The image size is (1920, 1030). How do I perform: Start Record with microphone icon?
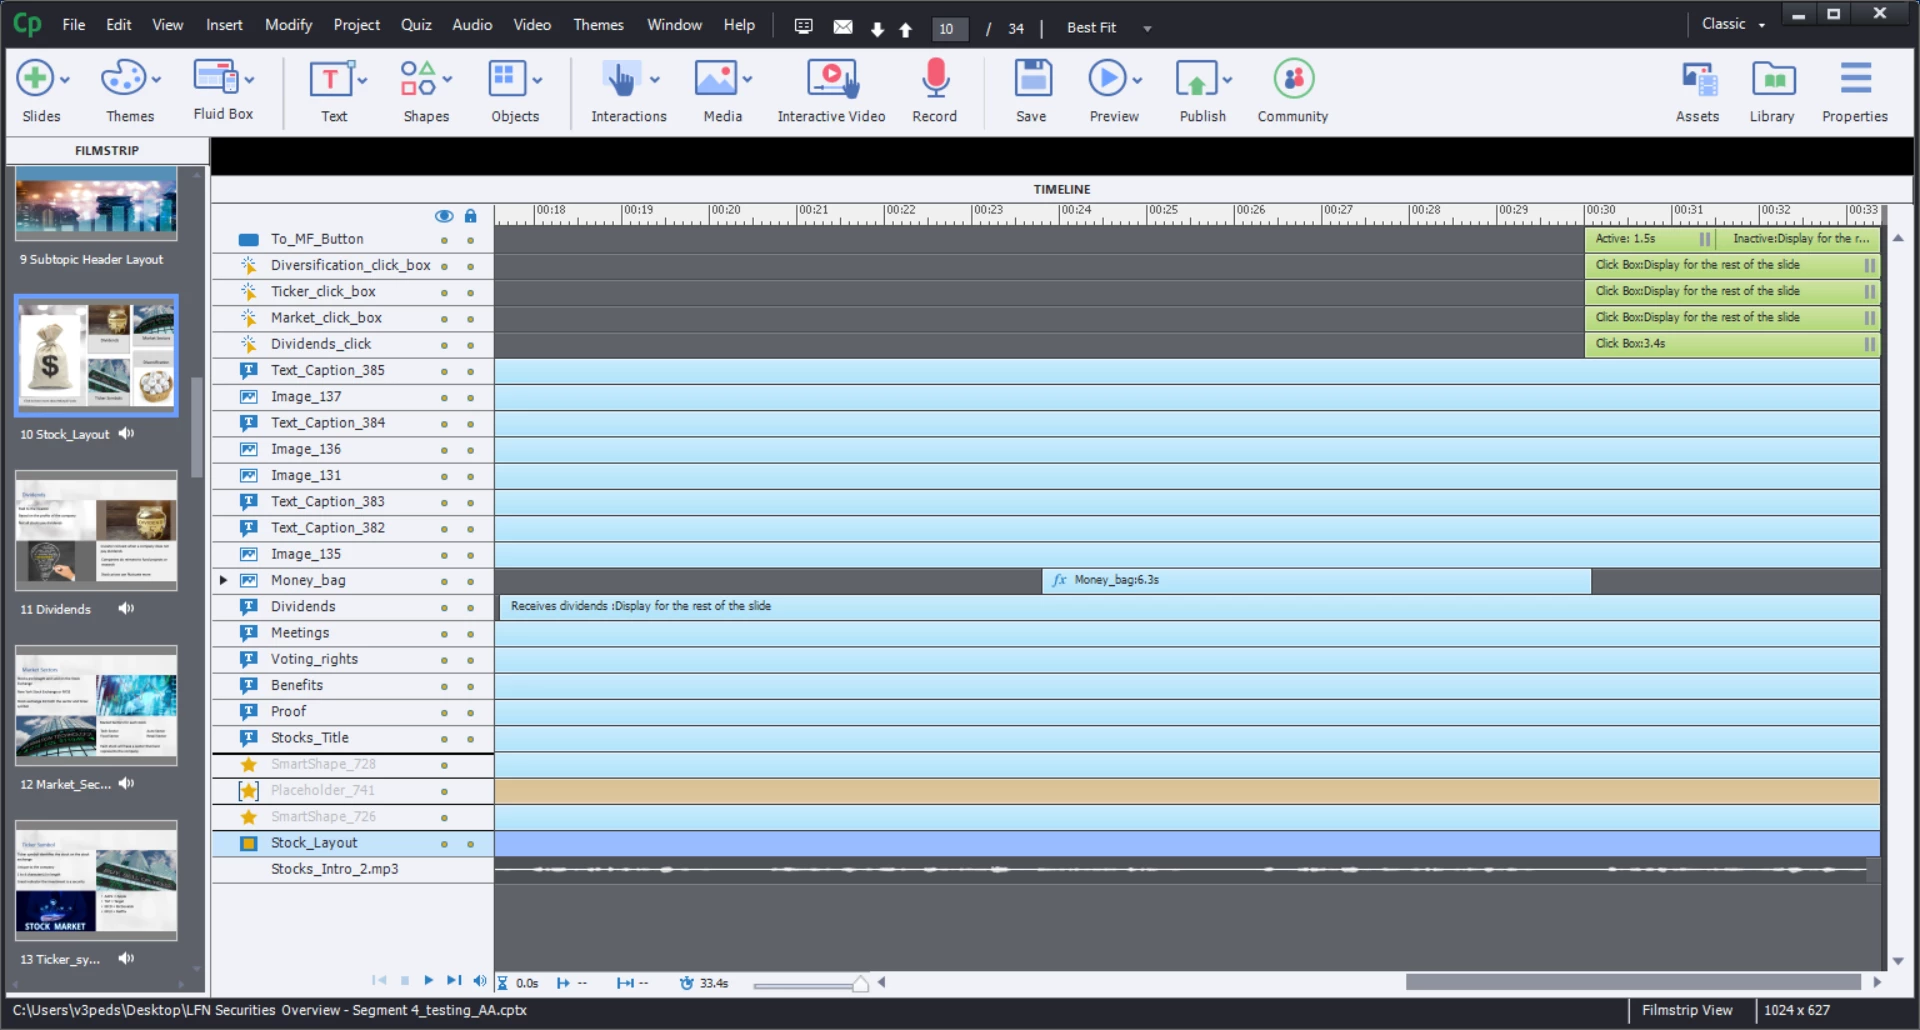coord(935,78)
